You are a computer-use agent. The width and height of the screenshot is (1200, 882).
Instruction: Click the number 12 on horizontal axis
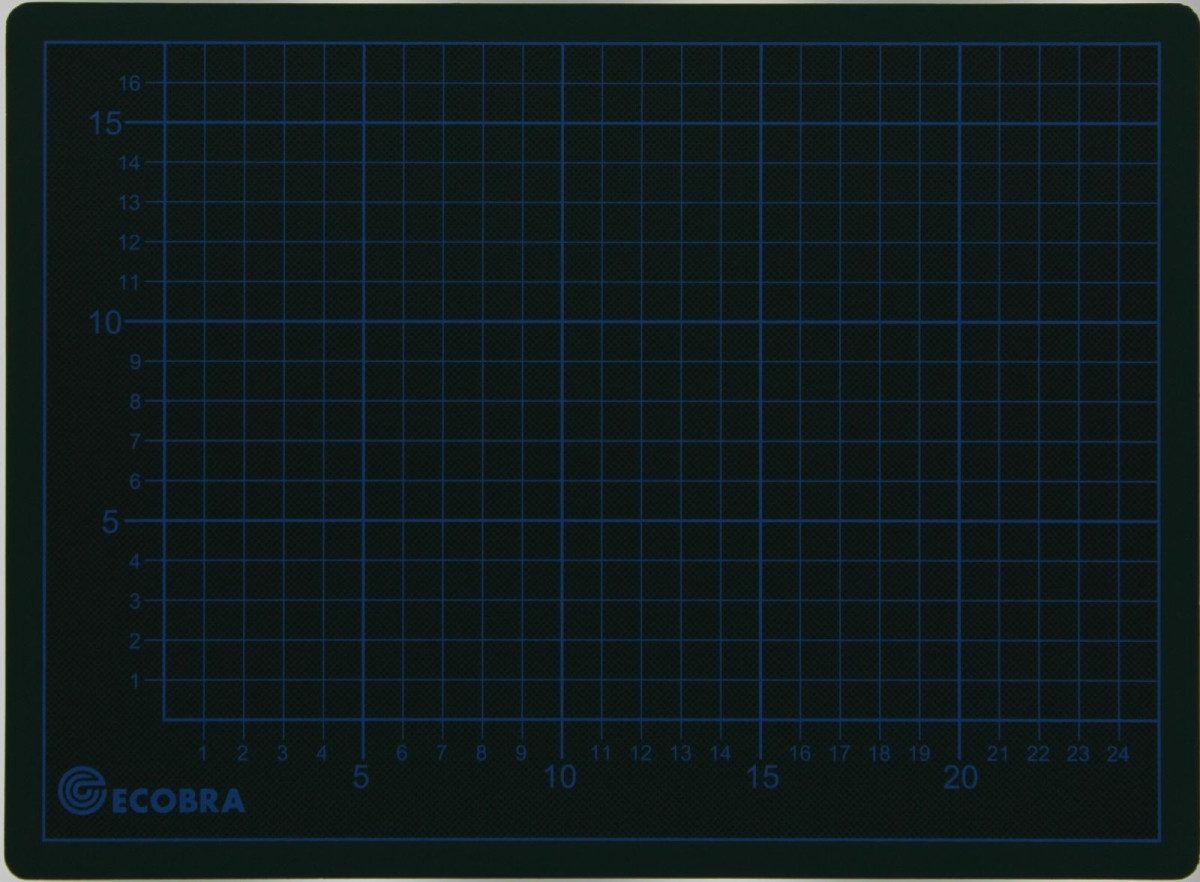coord(641,753)
